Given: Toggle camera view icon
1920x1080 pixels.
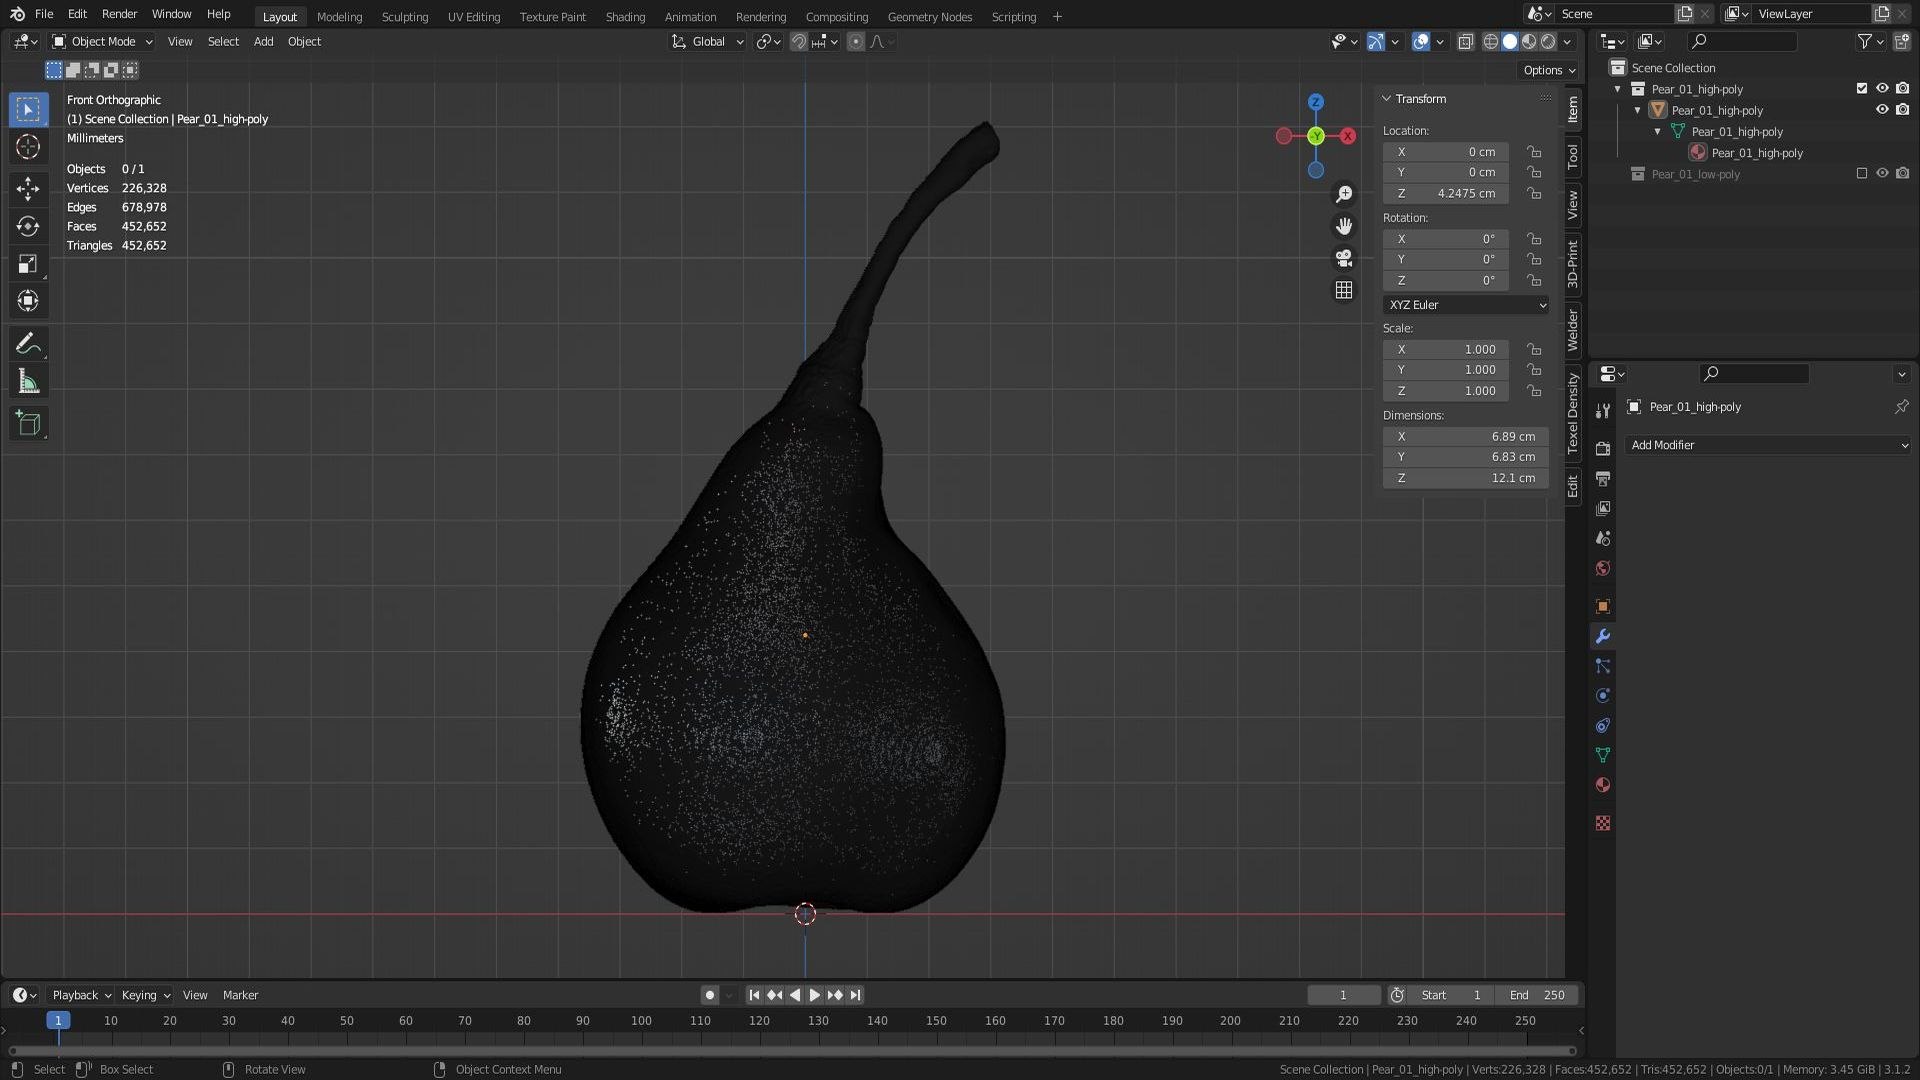Looking at the screenshot, I should [1344, 258].
